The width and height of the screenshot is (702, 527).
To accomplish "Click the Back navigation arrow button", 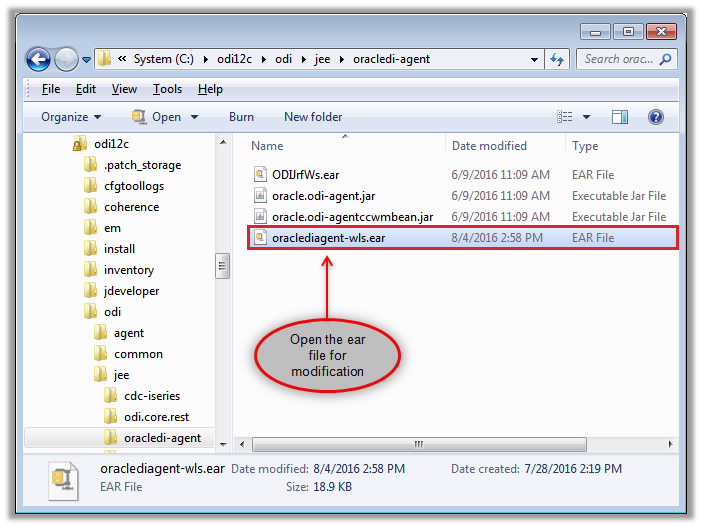I will pyautogui.click(x=39, y=59).
